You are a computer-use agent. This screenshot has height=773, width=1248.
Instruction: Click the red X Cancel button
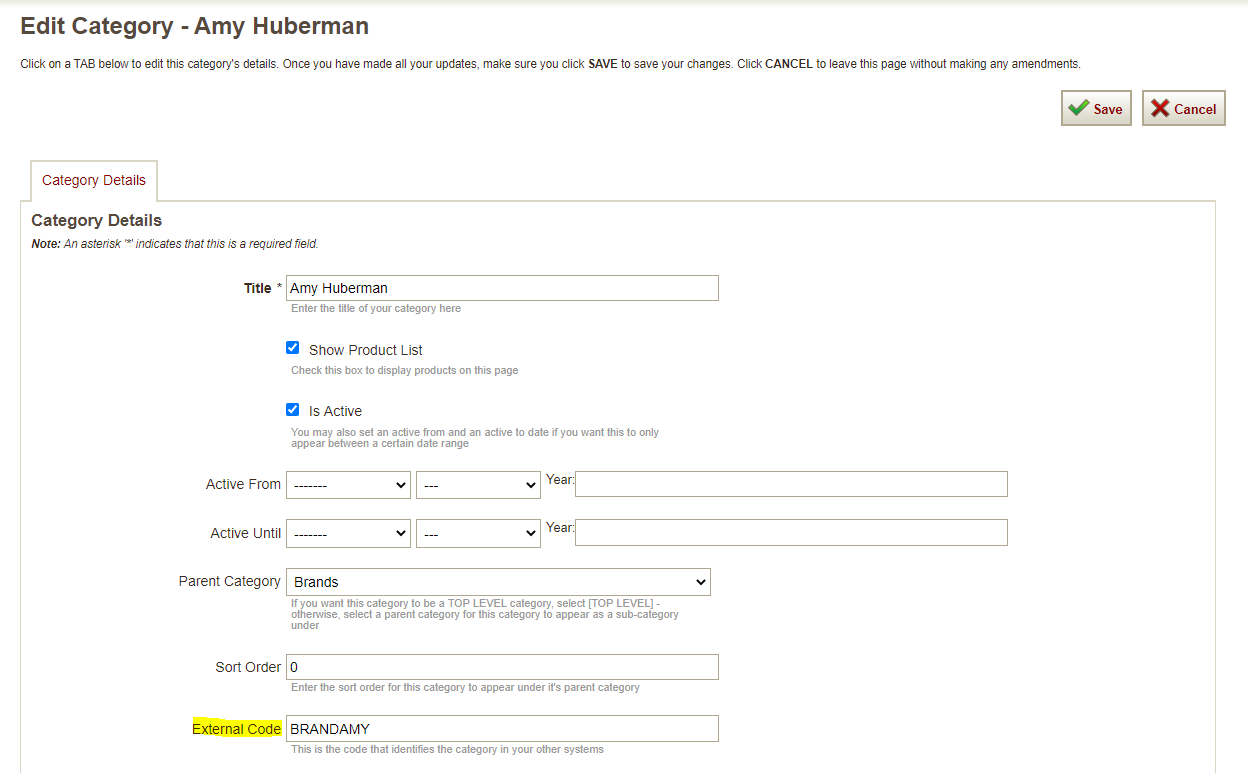1184,109
